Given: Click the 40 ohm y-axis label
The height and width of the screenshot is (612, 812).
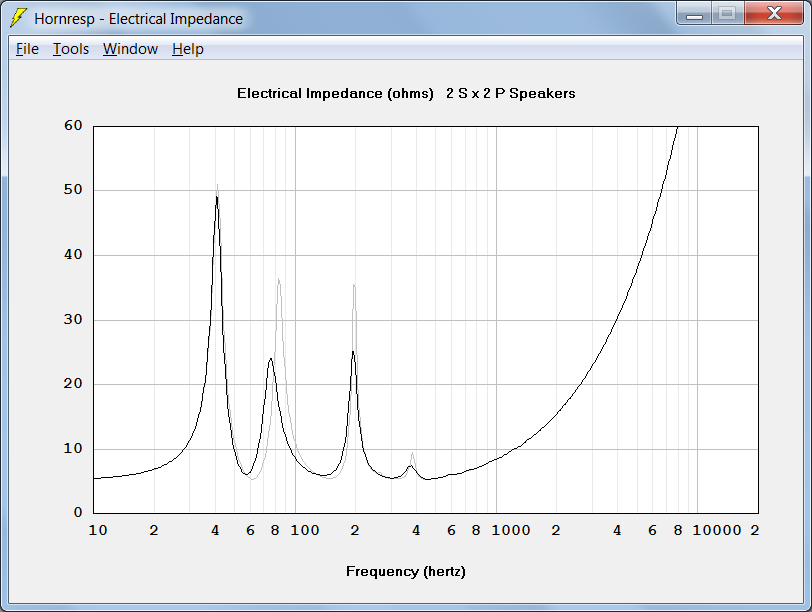Looking at the screenshot, I should pos(73,254).
